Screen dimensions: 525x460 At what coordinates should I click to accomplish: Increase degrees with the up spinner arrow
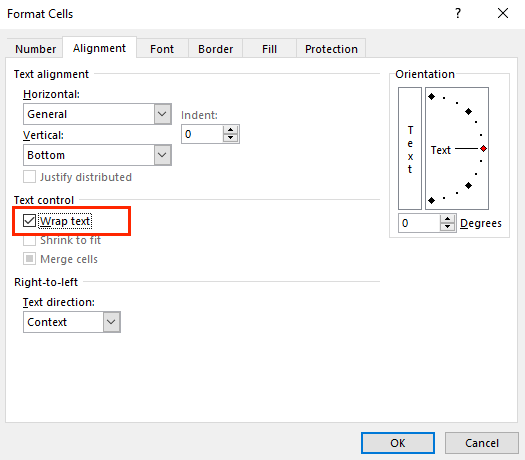click(447, 219)
